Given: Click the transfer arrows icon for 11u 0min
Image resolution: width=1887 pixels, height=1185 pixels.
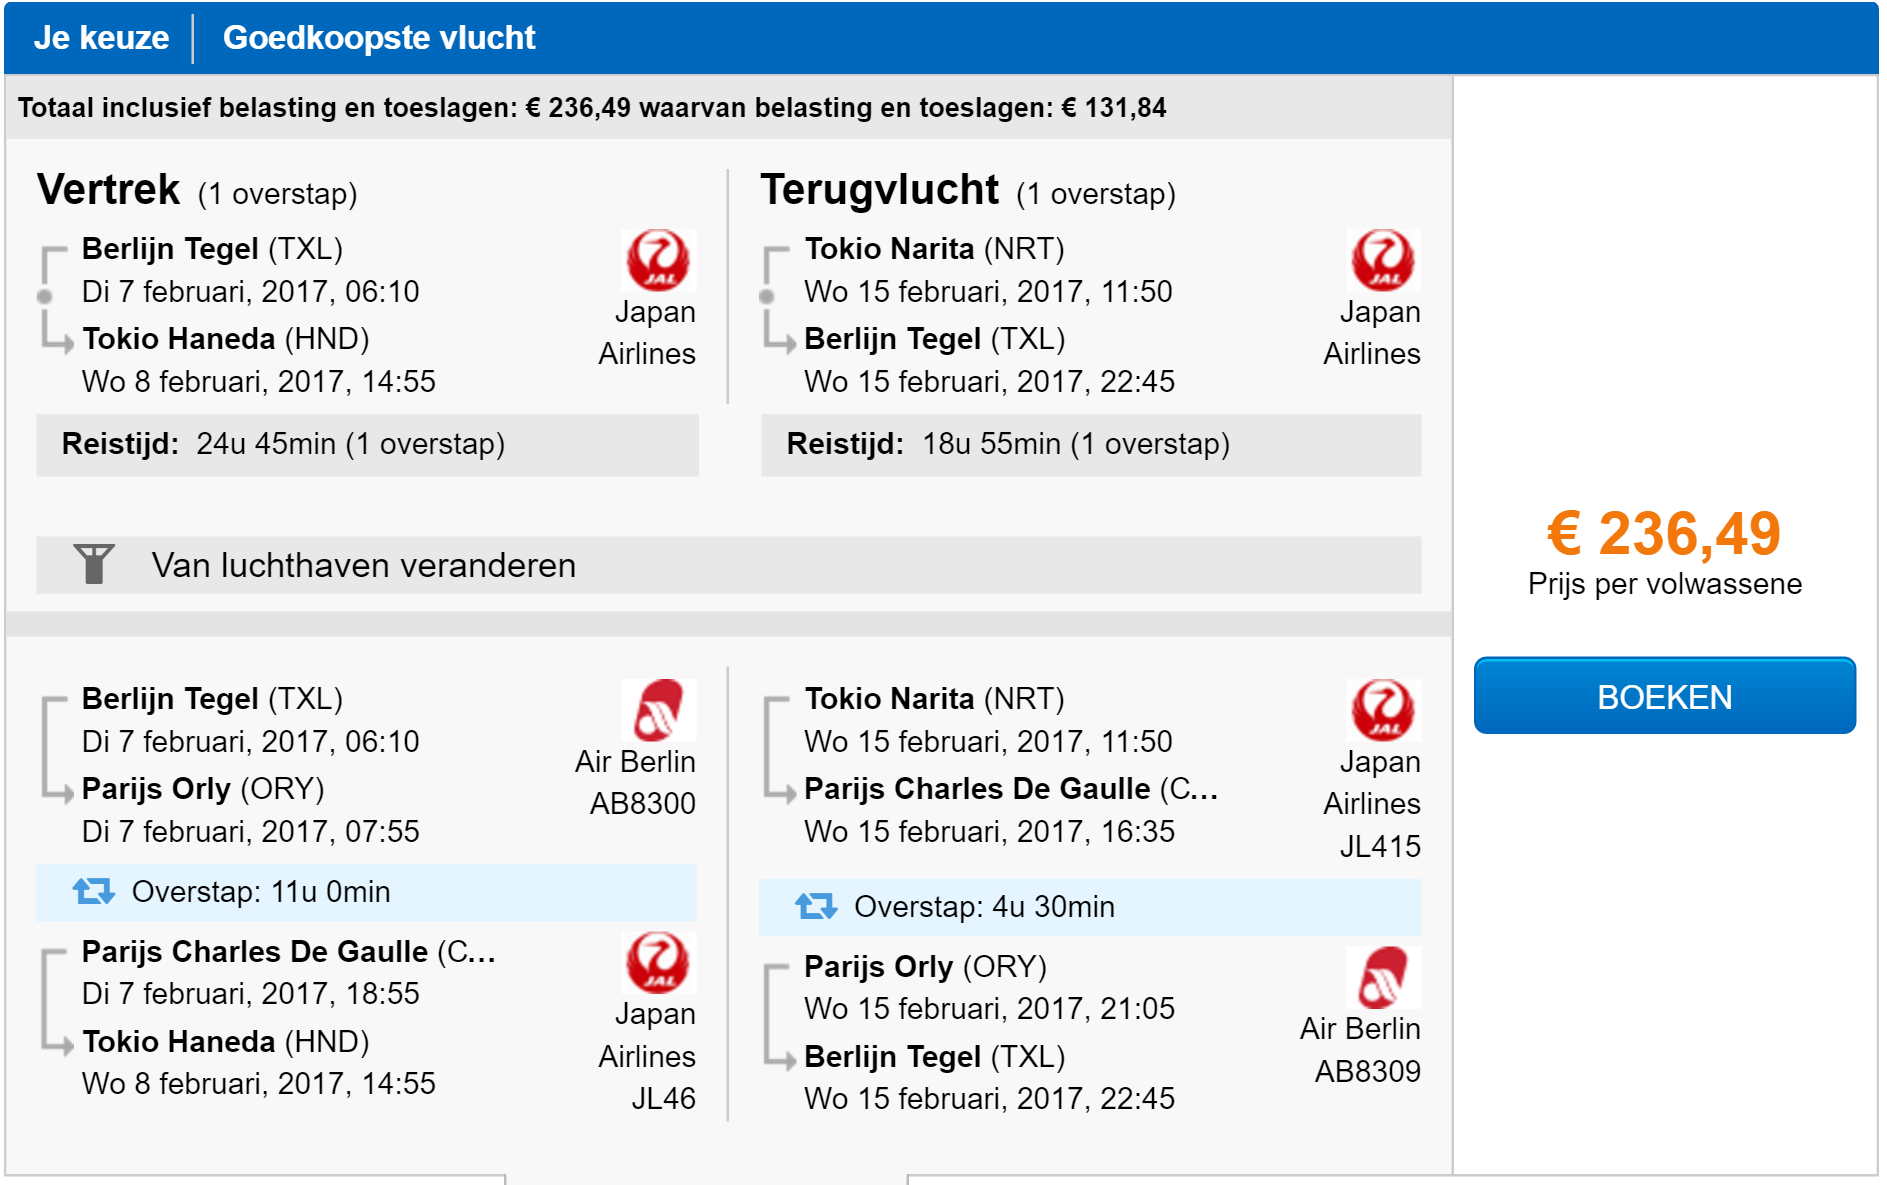Looking at the screenshot, I should pyautogui.click(x=94, y=891).
